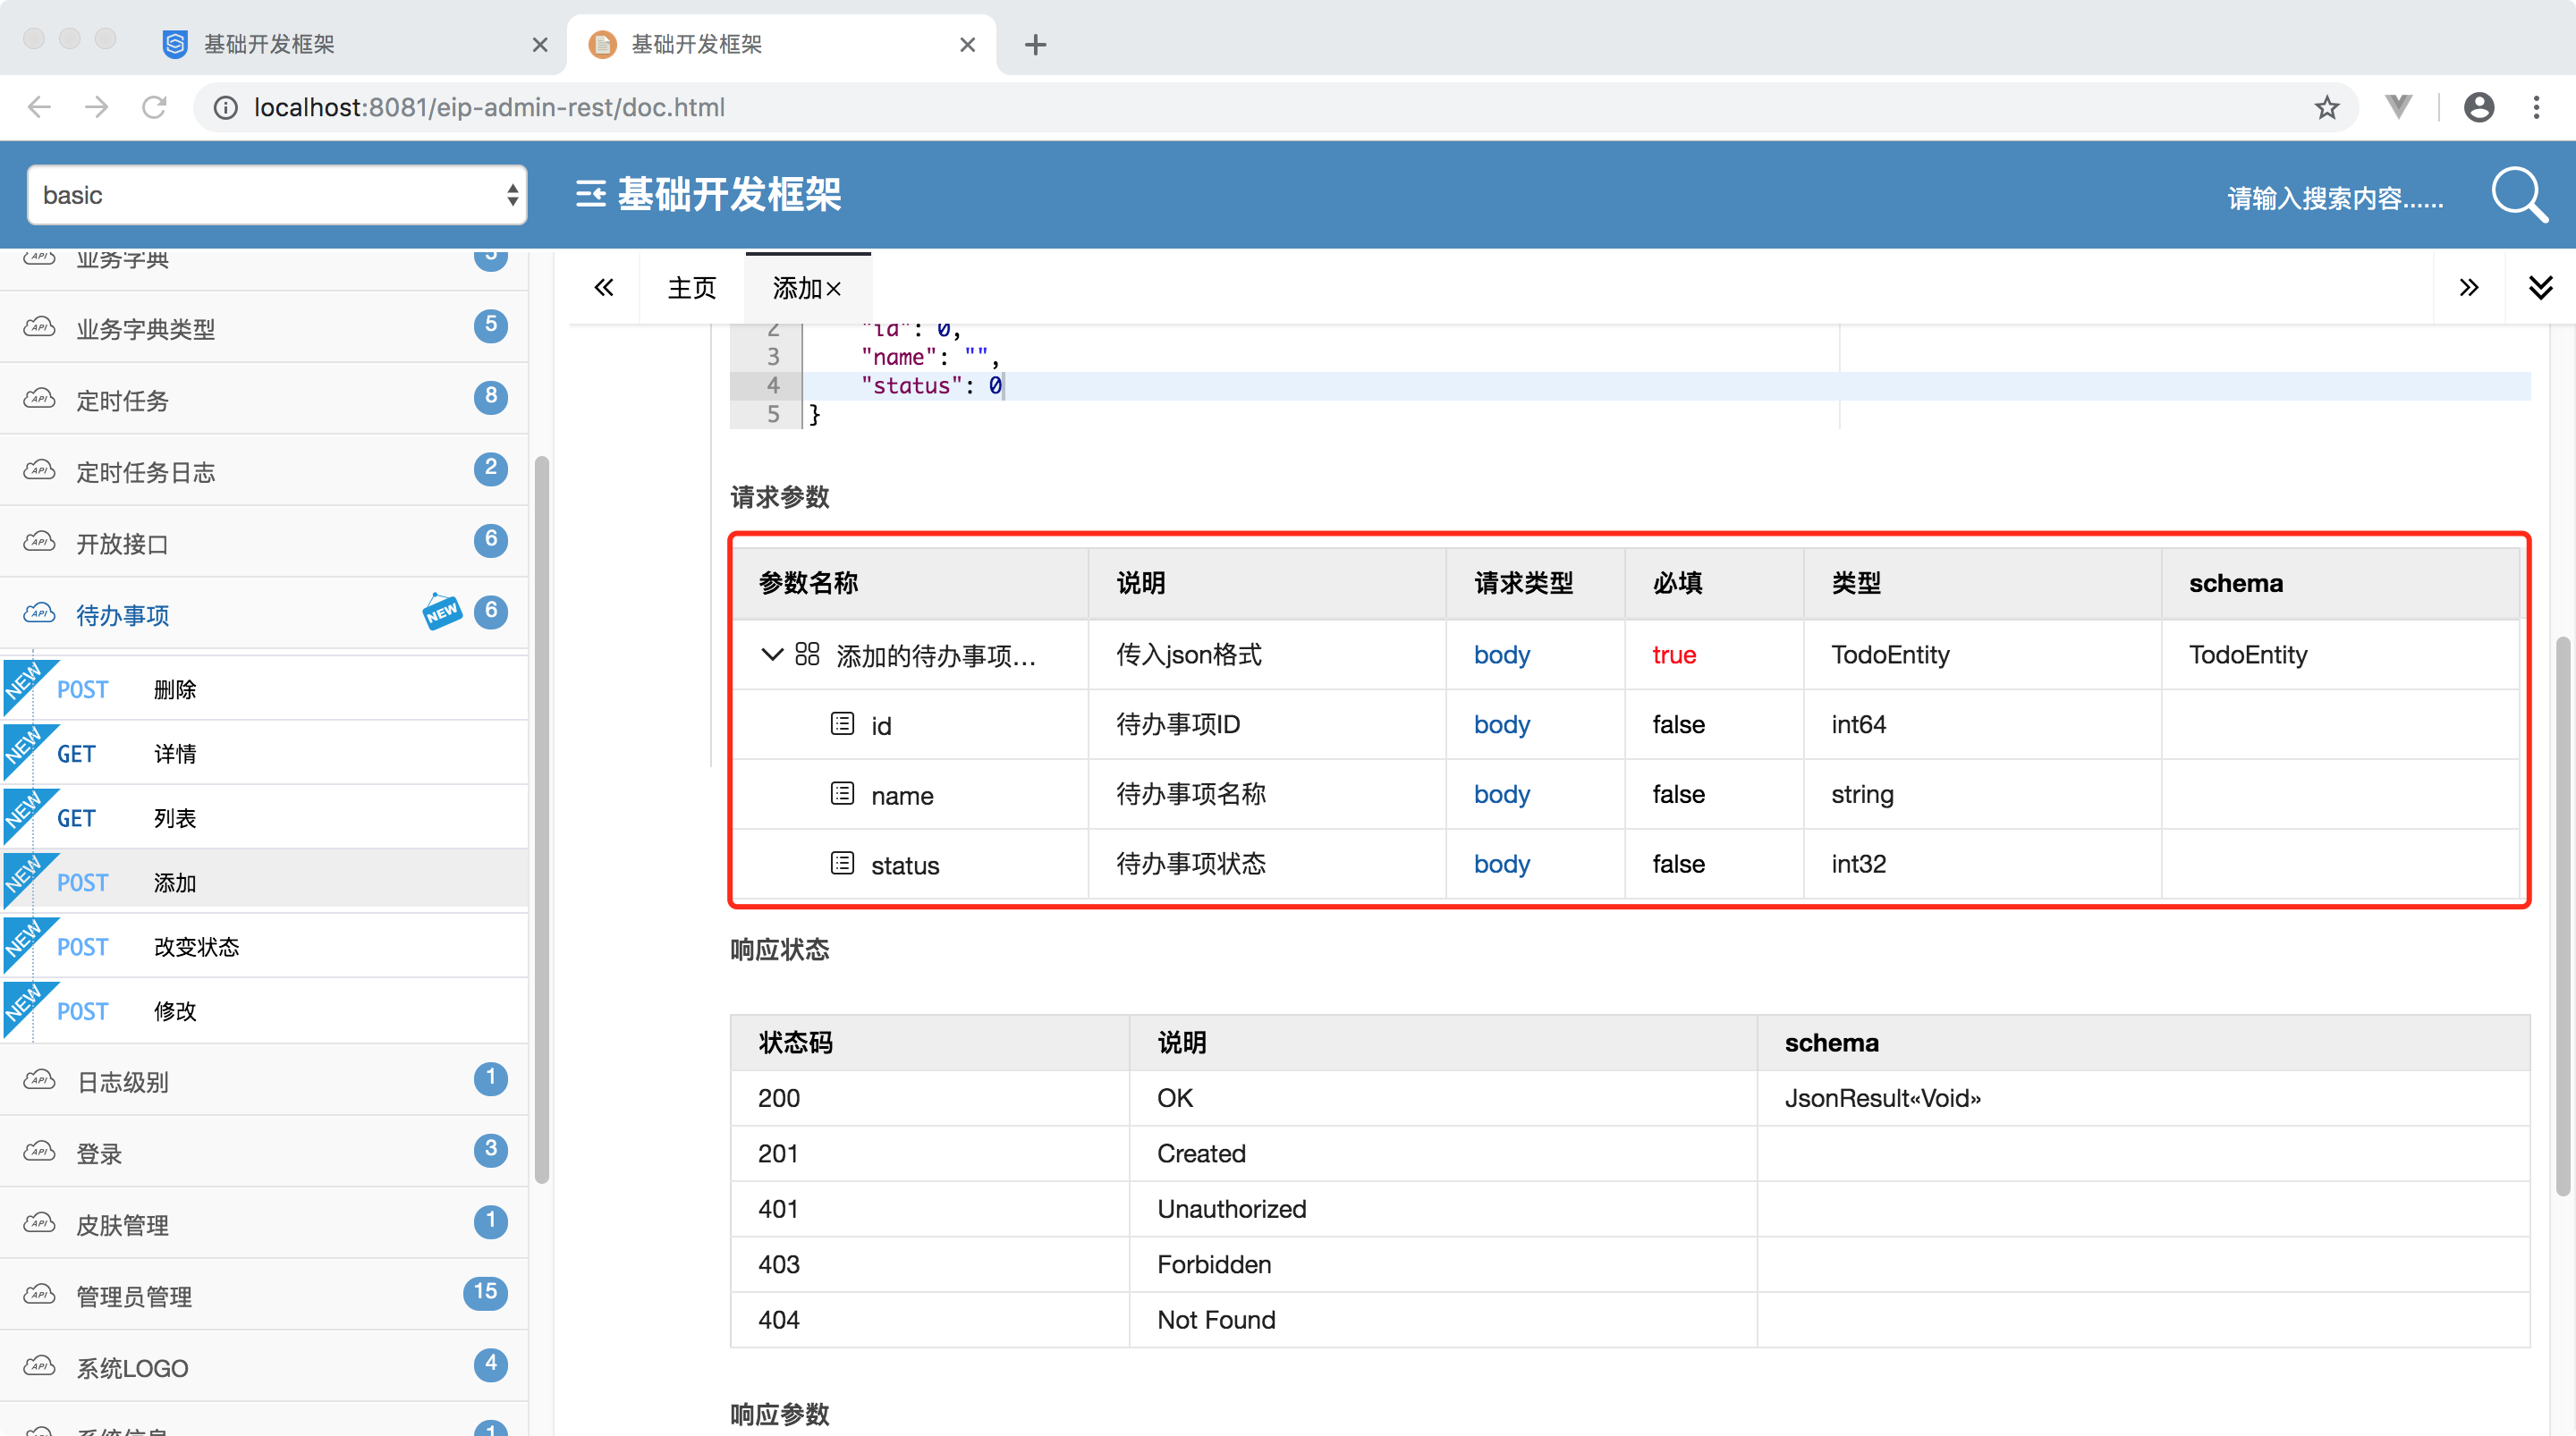Click the Vue devtools extension icon
The width and height of the screenshot is (2576, 1436).
(x=2398, y=107)
